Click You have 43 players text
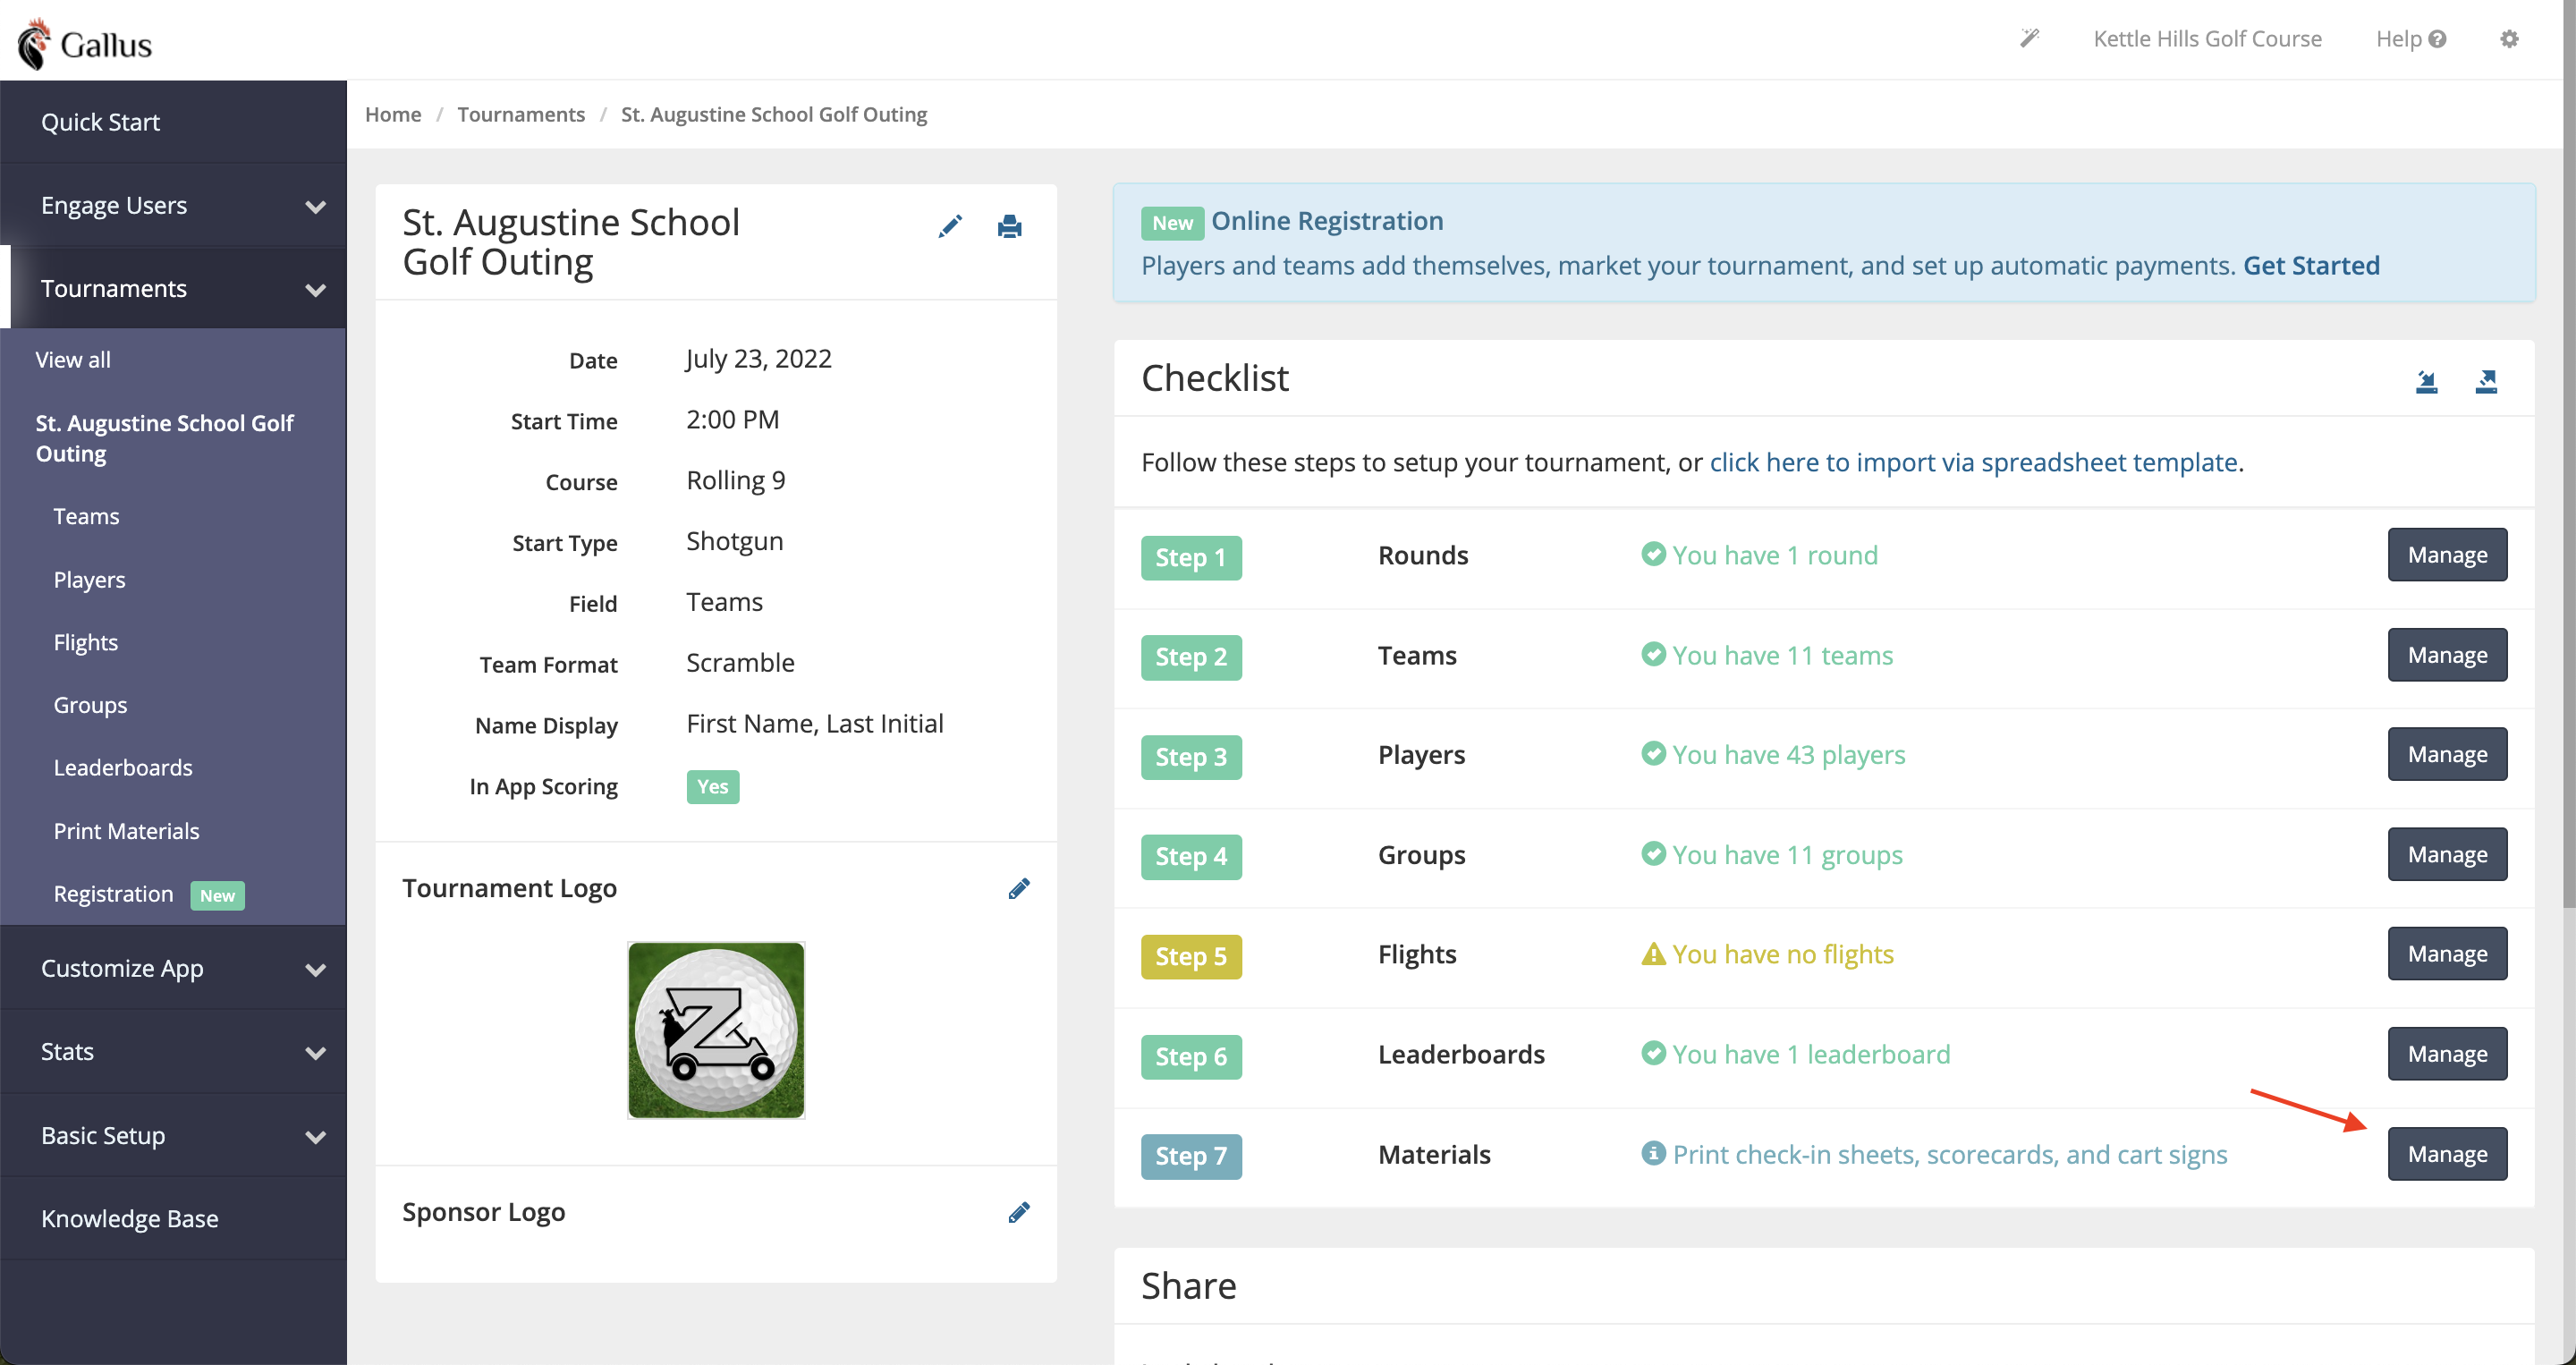 pos(1789,754)
